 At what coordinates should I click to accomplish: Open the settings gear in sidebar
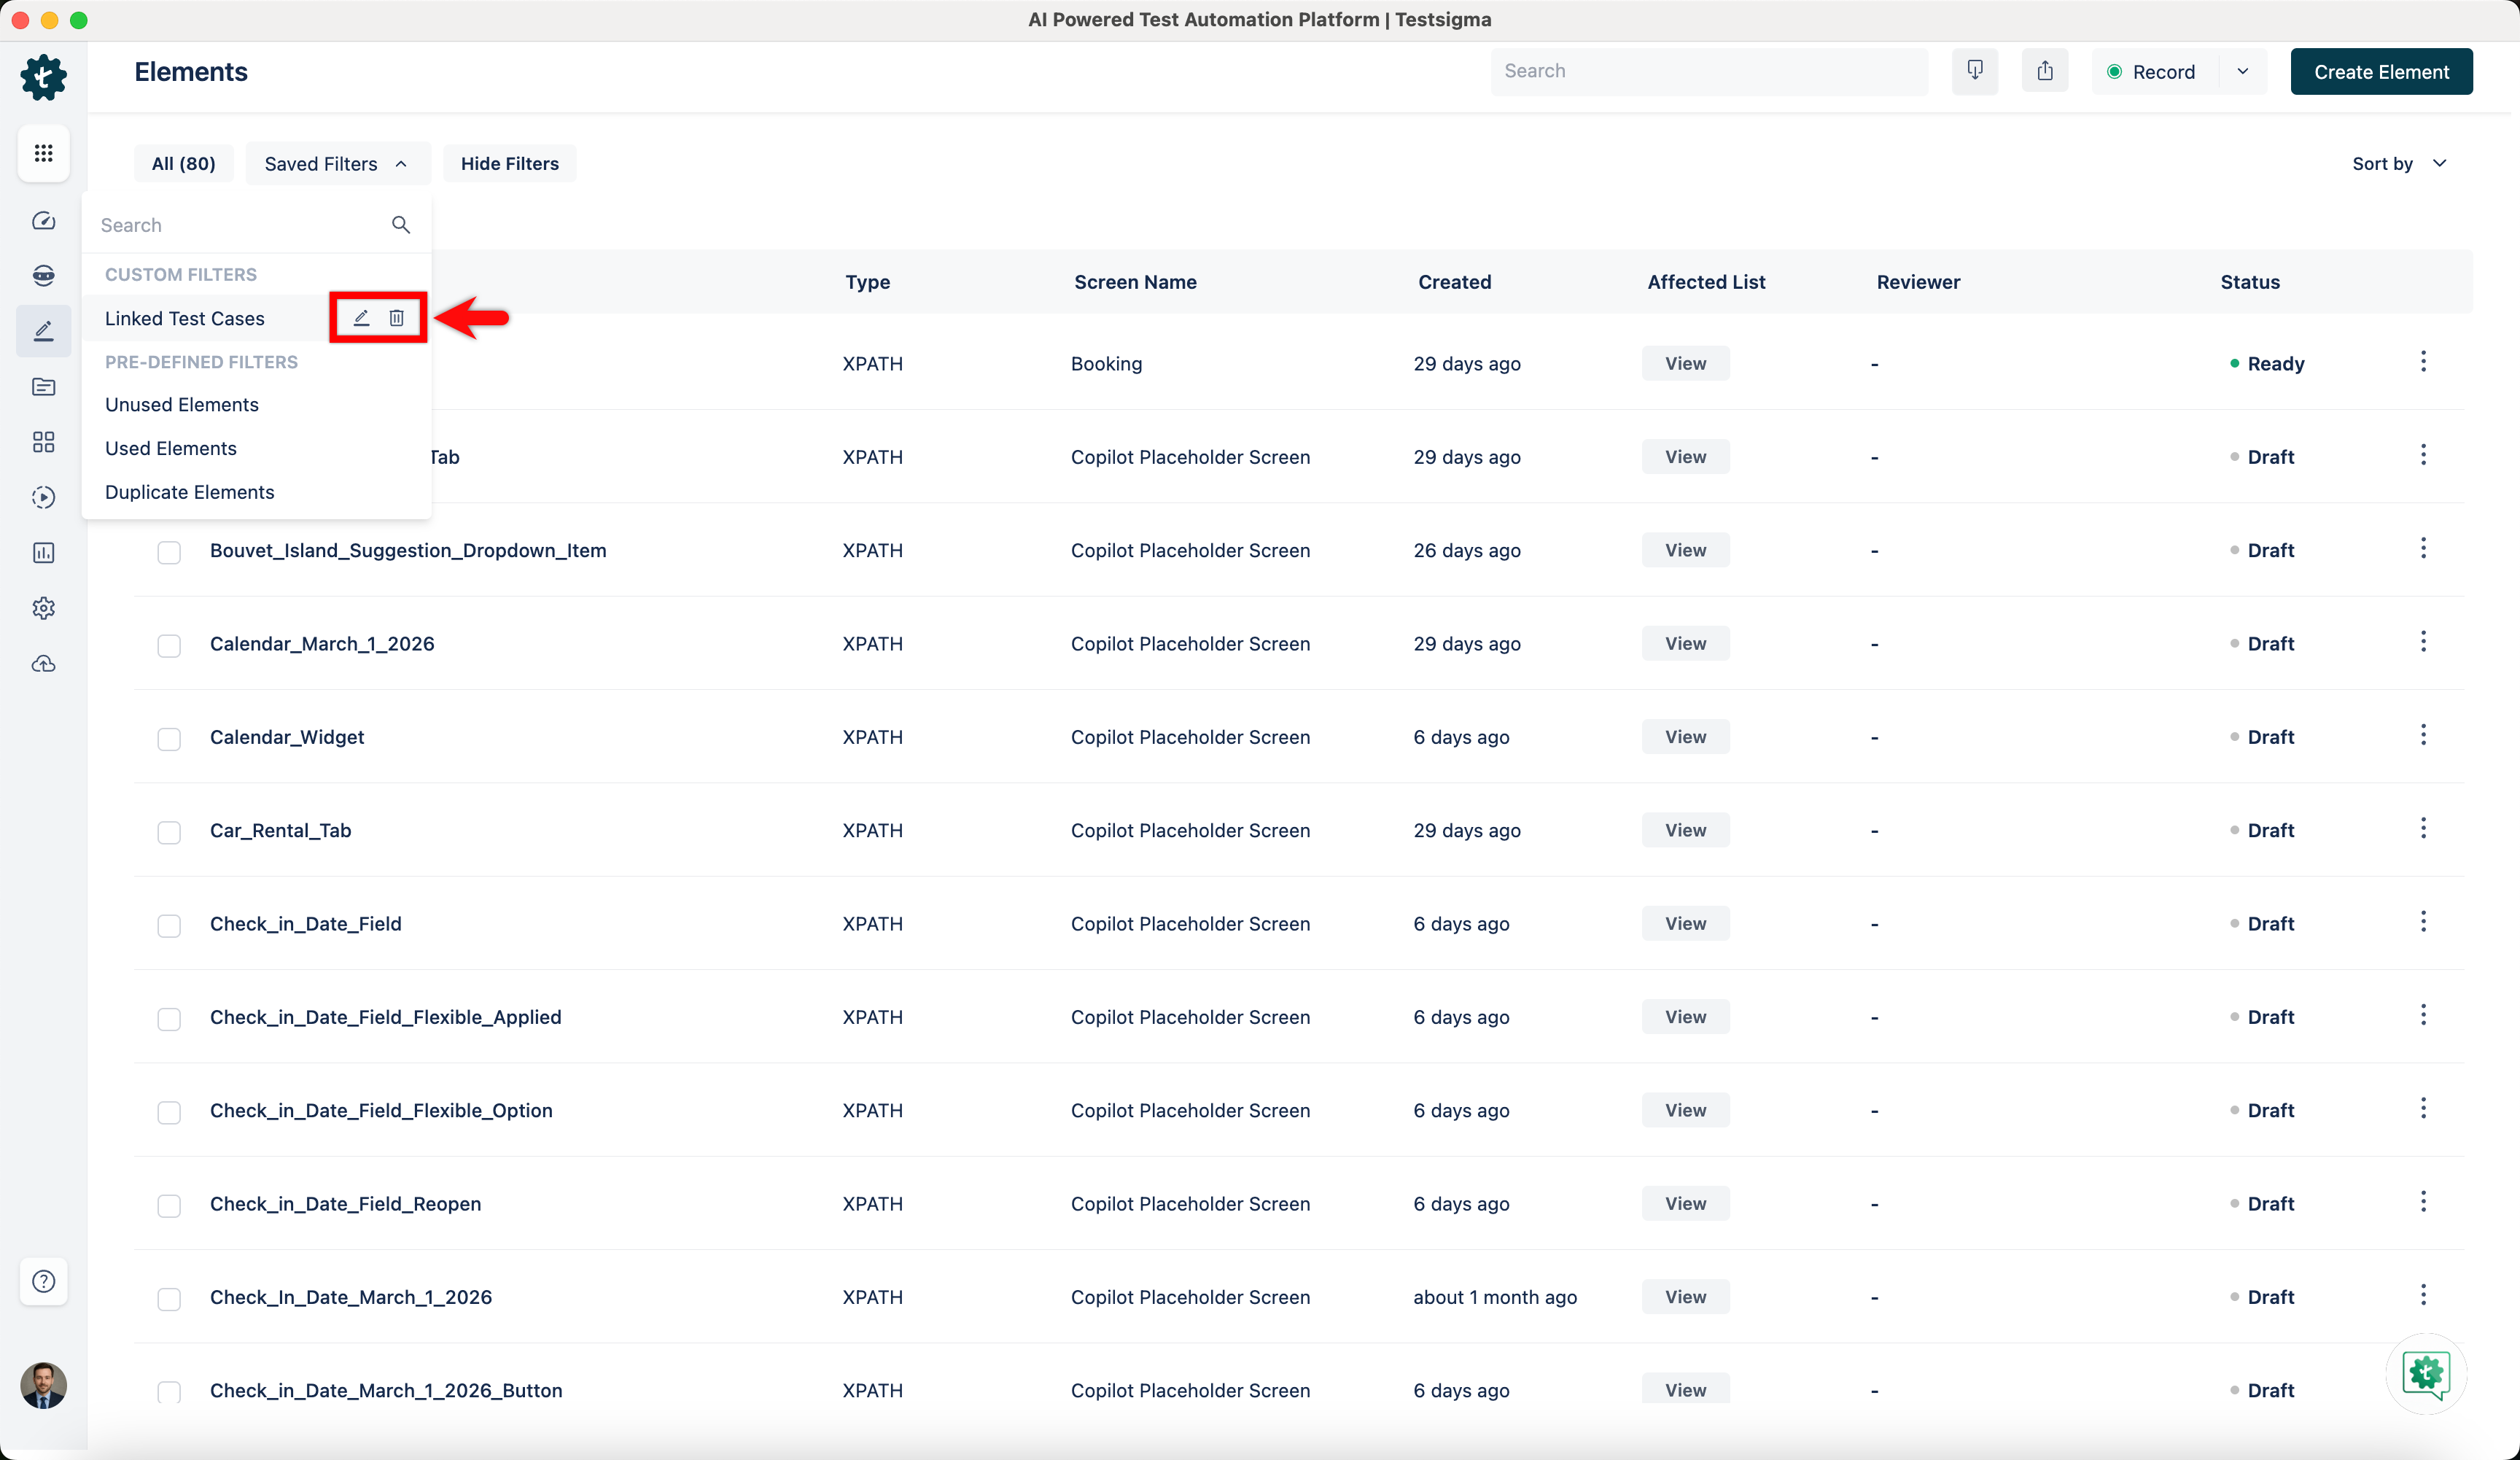click(43, 608)
